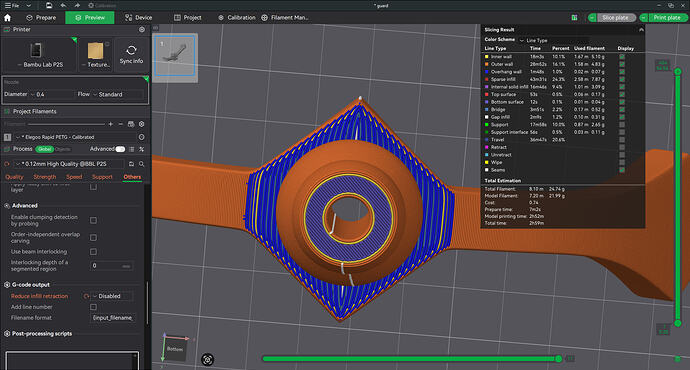Undo the last action arrow
Image resolution: width=690 pixels, height=370 pixels.
(63, 5)
